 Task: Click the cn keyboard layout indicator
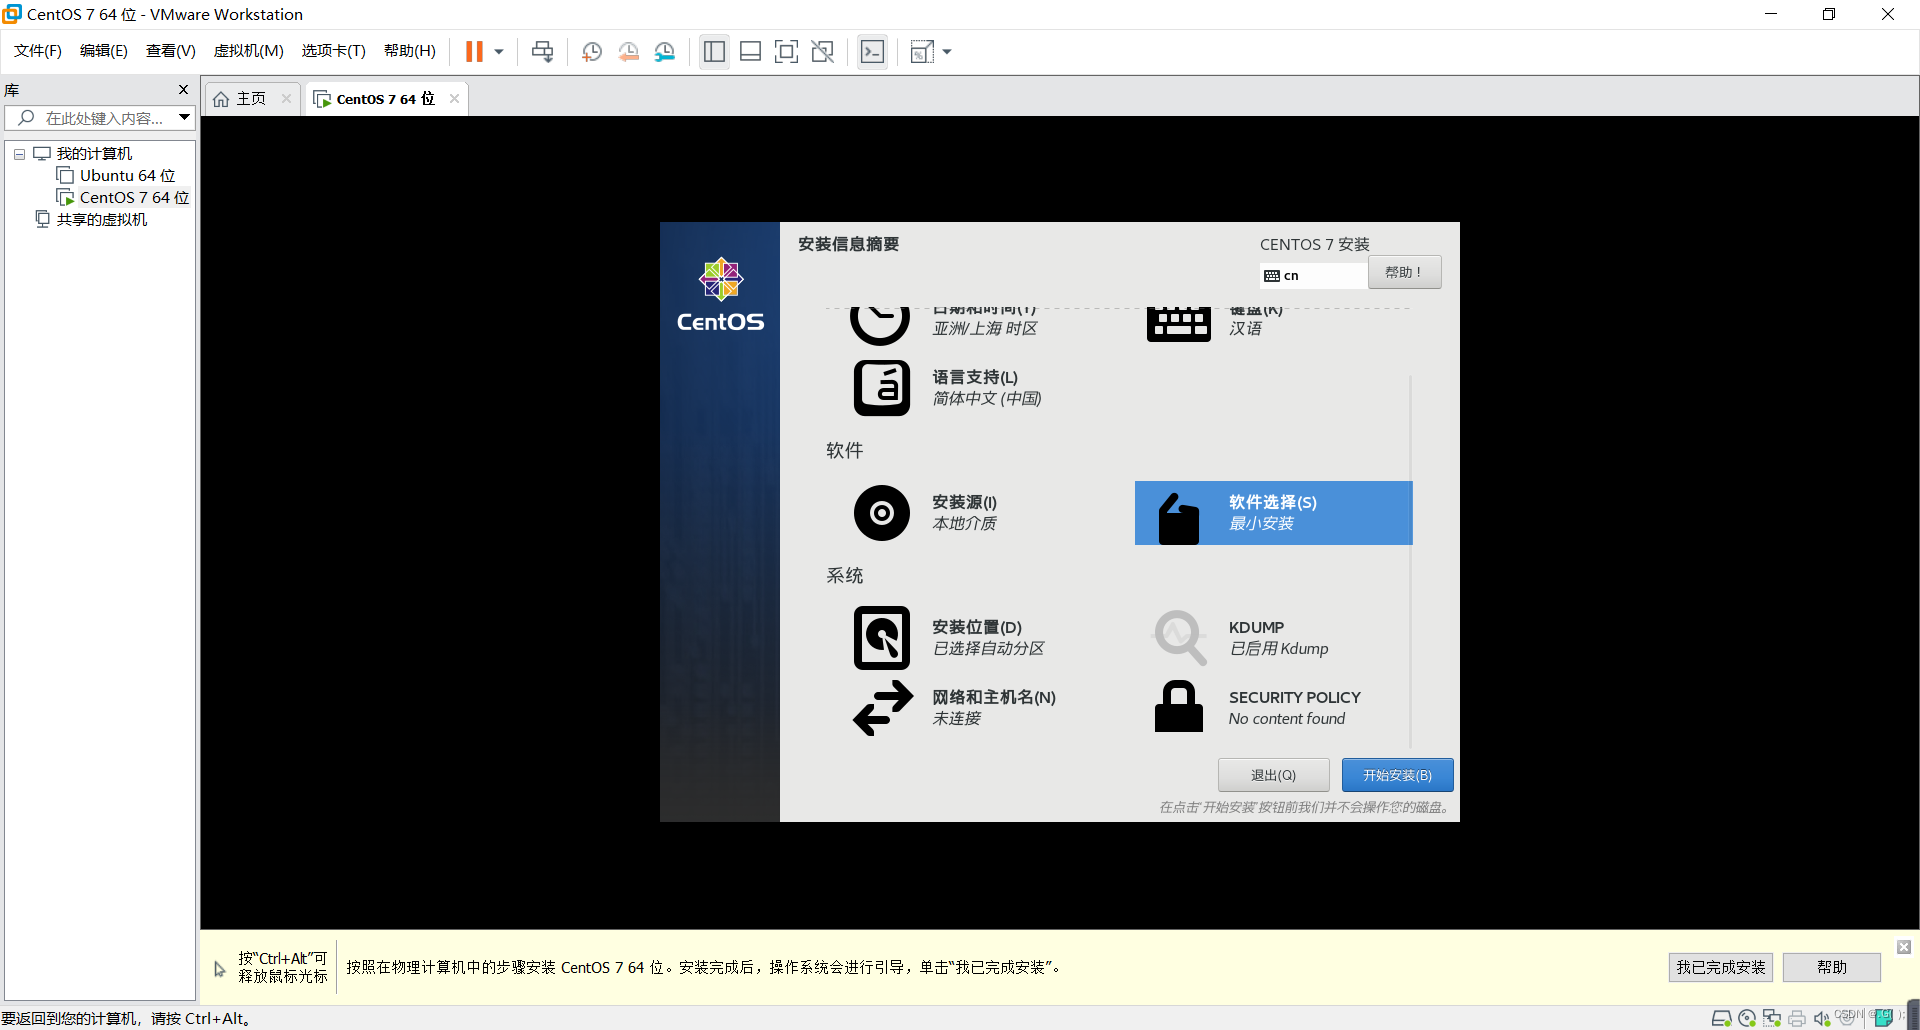(x=1313, y=275)
